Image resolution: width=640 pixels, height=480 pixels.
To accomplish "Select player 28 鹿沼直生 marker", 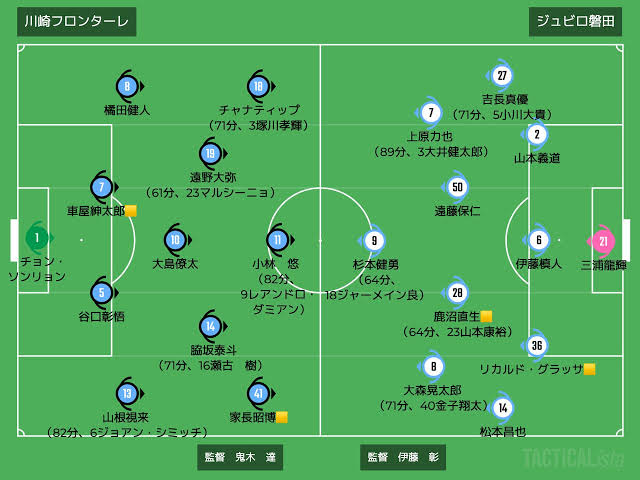I will (x=457, y=293).
